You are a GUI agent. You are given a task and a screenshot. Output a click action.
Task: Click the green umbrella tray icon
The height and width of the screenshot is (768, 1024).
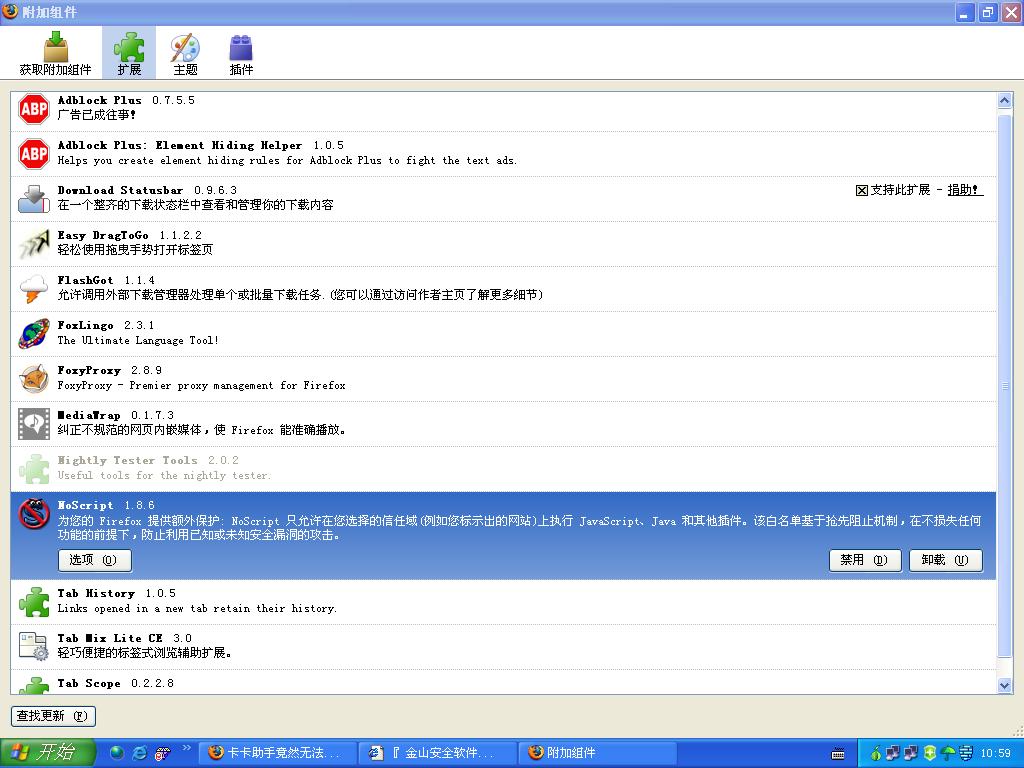coord(948,753)
